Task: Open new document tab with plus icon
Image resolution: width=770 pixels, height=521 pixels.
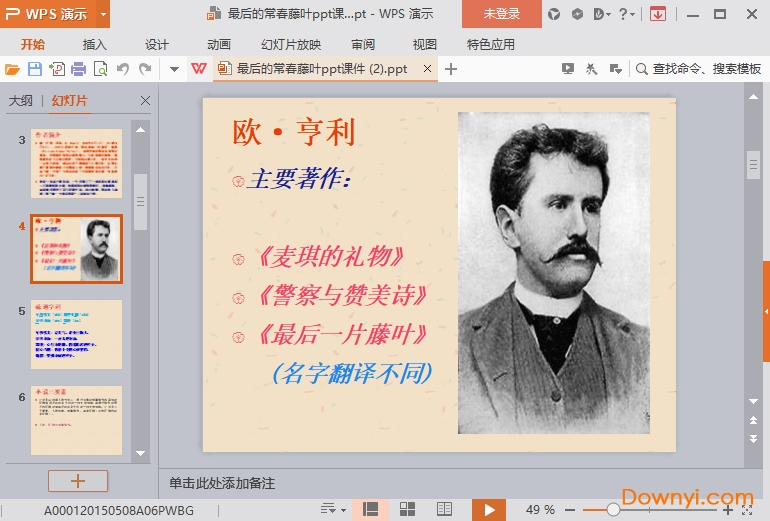Action: (451, 69)
